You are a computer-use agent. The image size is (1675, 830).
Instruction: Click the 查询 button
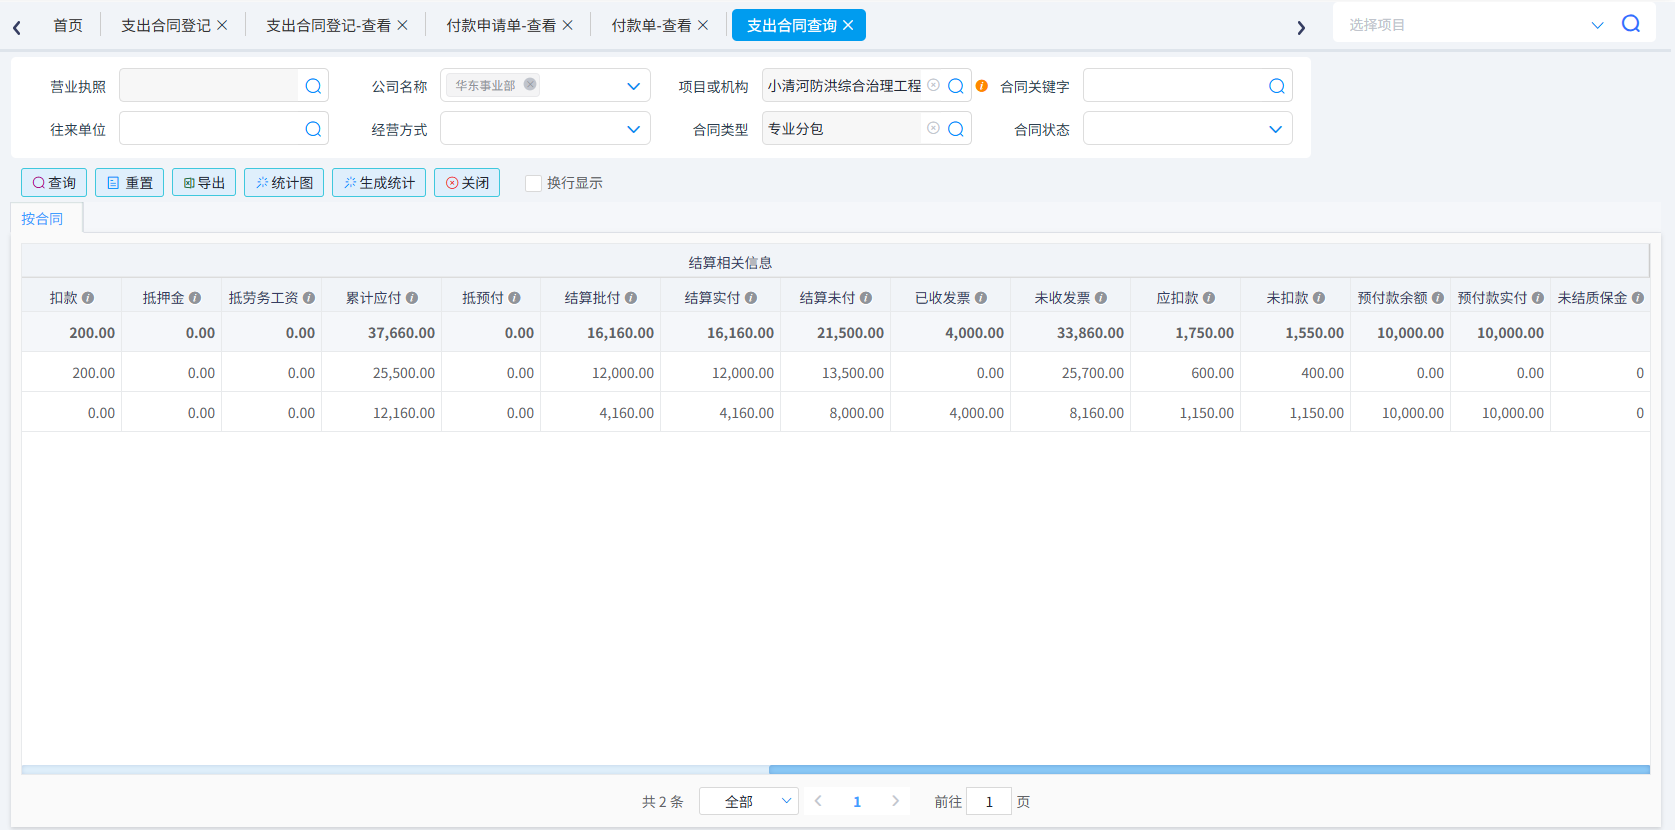54,183
